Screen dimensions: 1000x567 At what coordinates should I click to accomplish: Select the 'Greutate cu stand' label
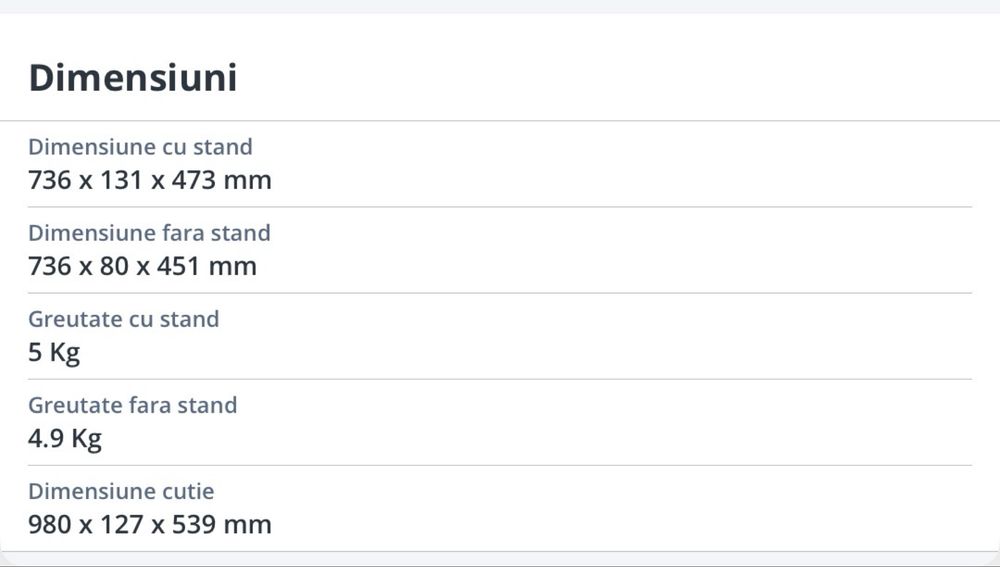click(x=123, y=319)
